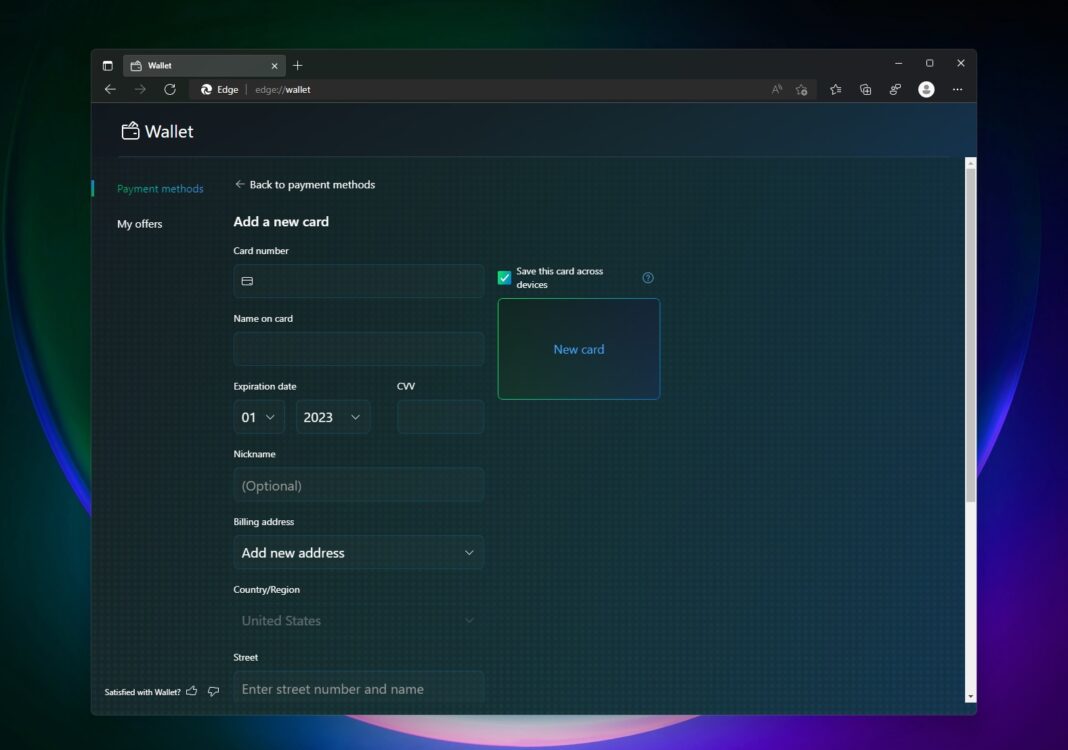Click the Favorites star icon
The image size is (1068, 750).
[x=835, y=89]
